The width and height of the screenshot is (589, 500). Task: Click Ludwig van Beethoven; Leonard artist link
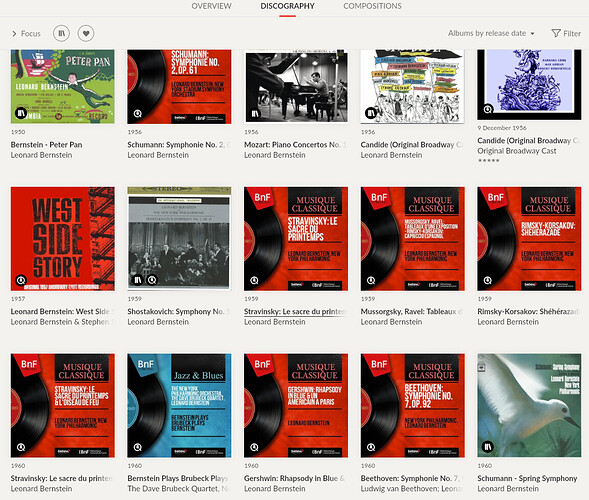click(x=412, y=489)
